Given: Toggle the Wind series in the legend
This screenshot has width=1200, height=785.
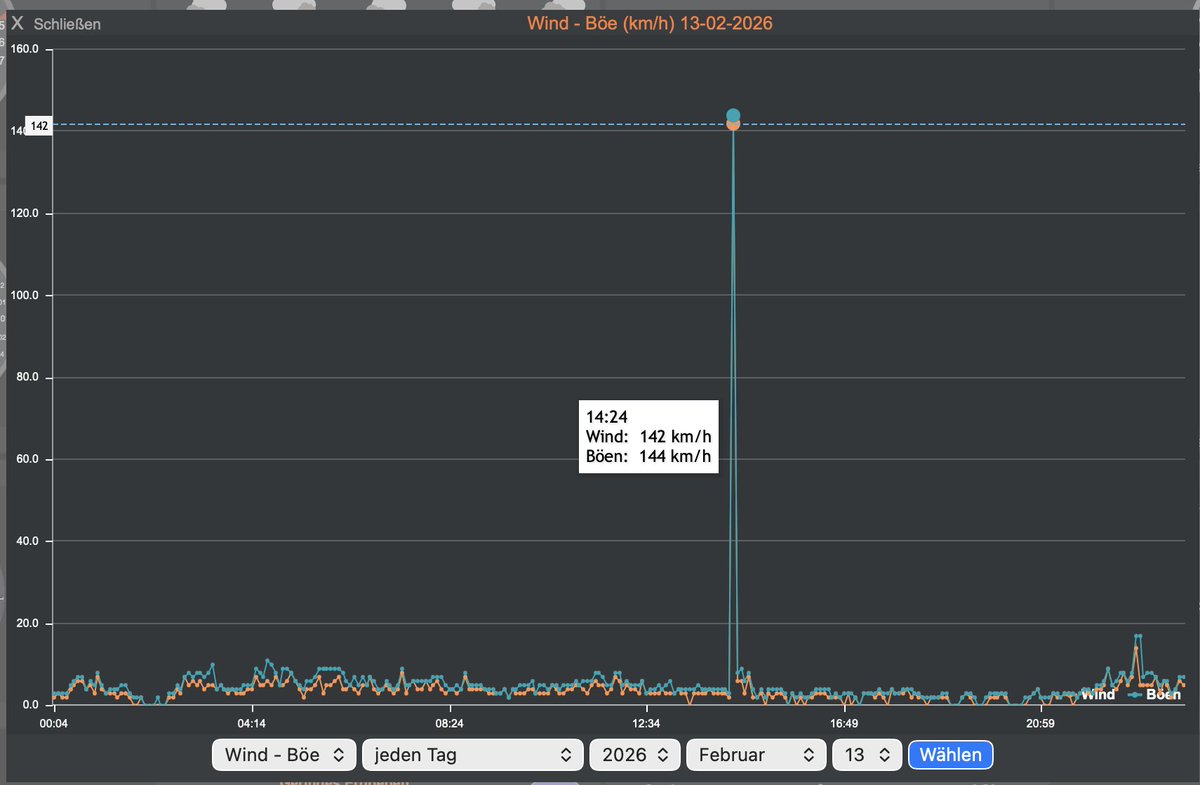Looking at the screenshot, I should click(x=1098, y=694).
